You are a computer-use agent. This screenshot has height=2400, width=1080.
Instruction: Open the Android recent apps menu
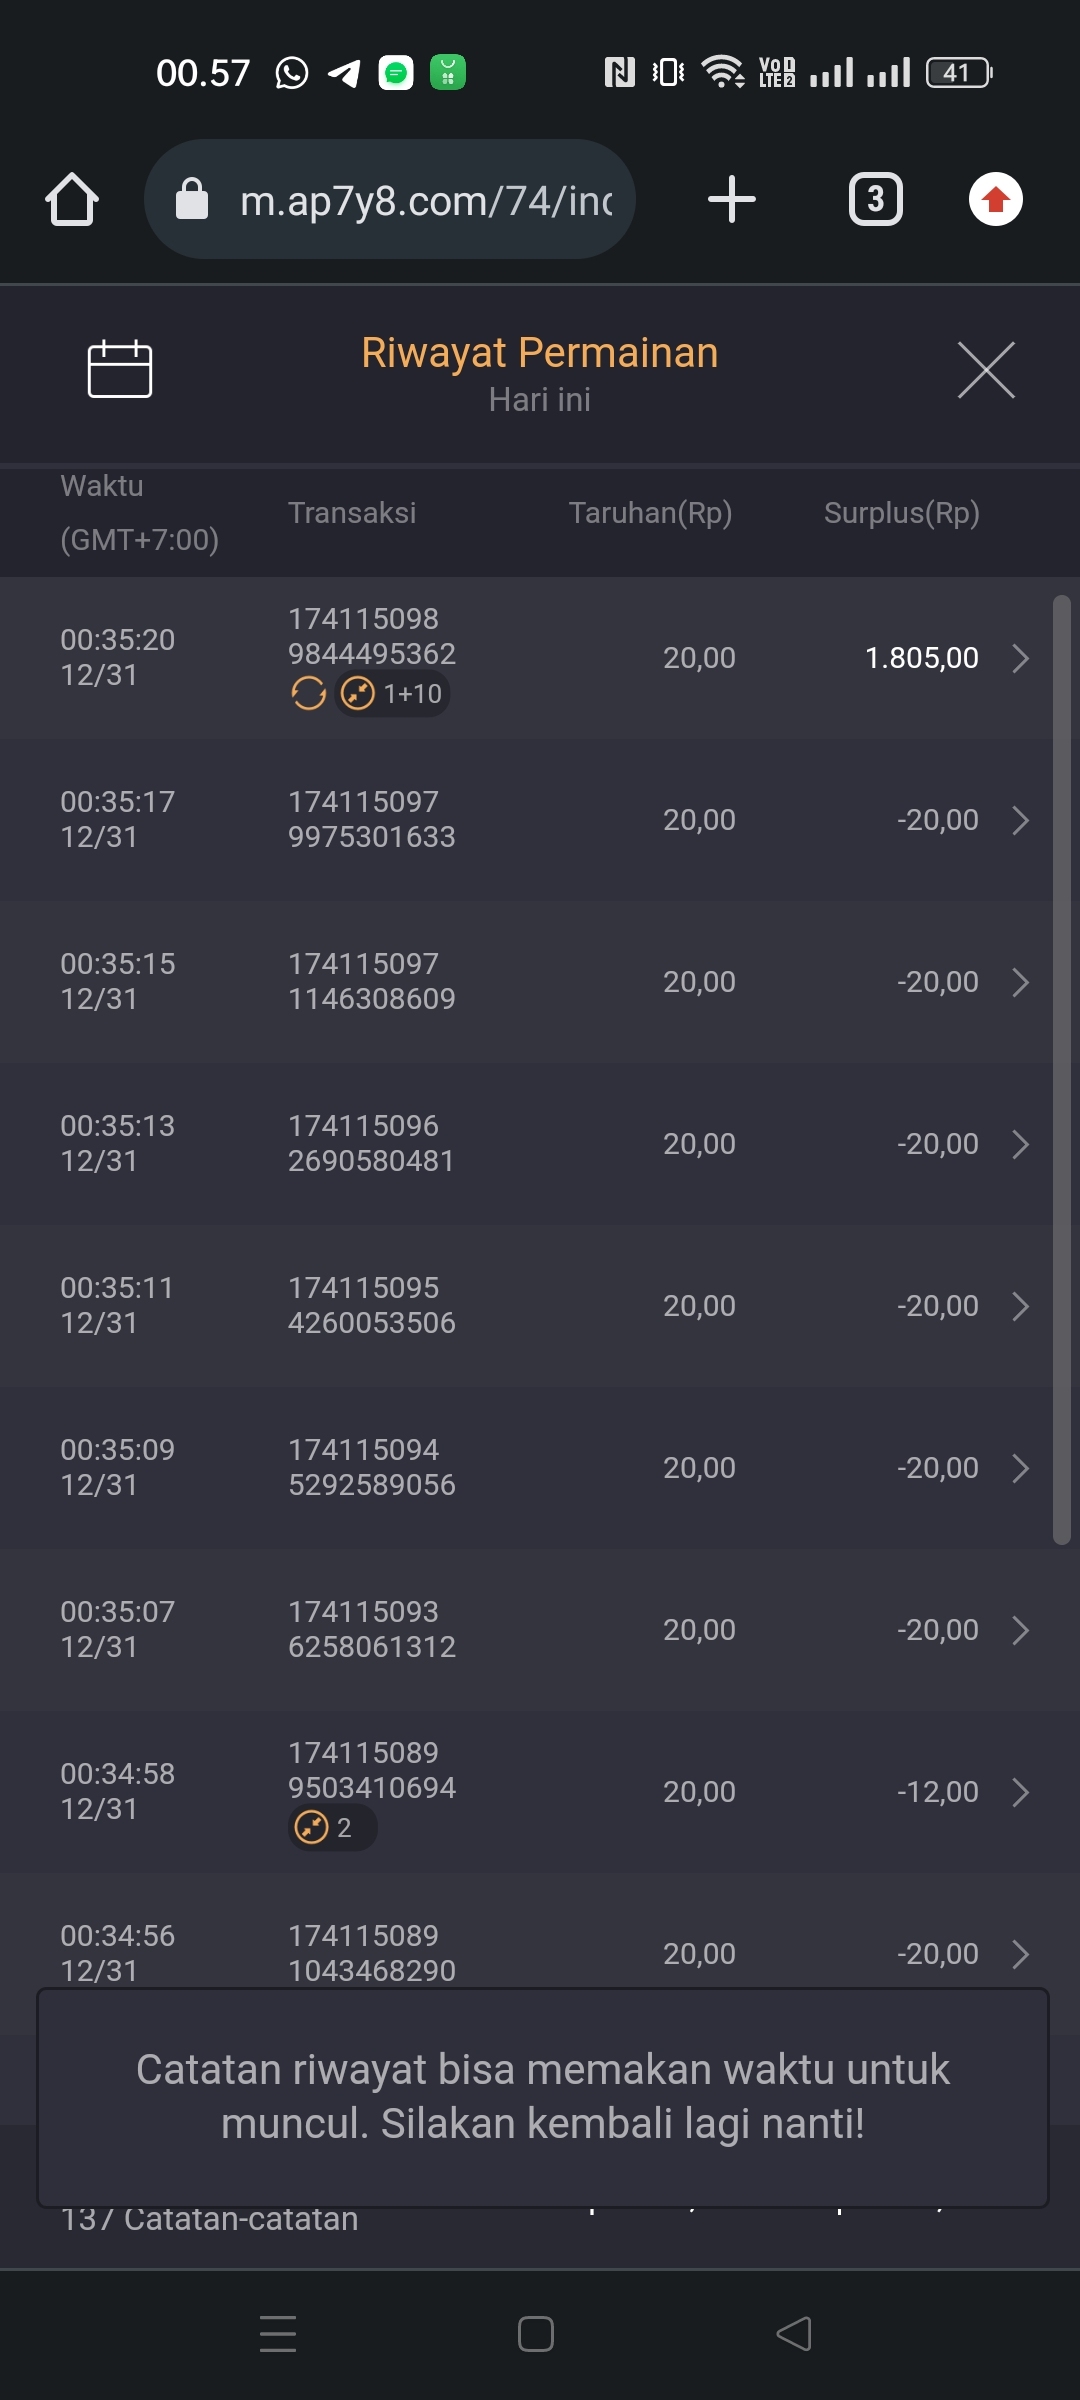pyautogui.click(x=278, y=2334)
